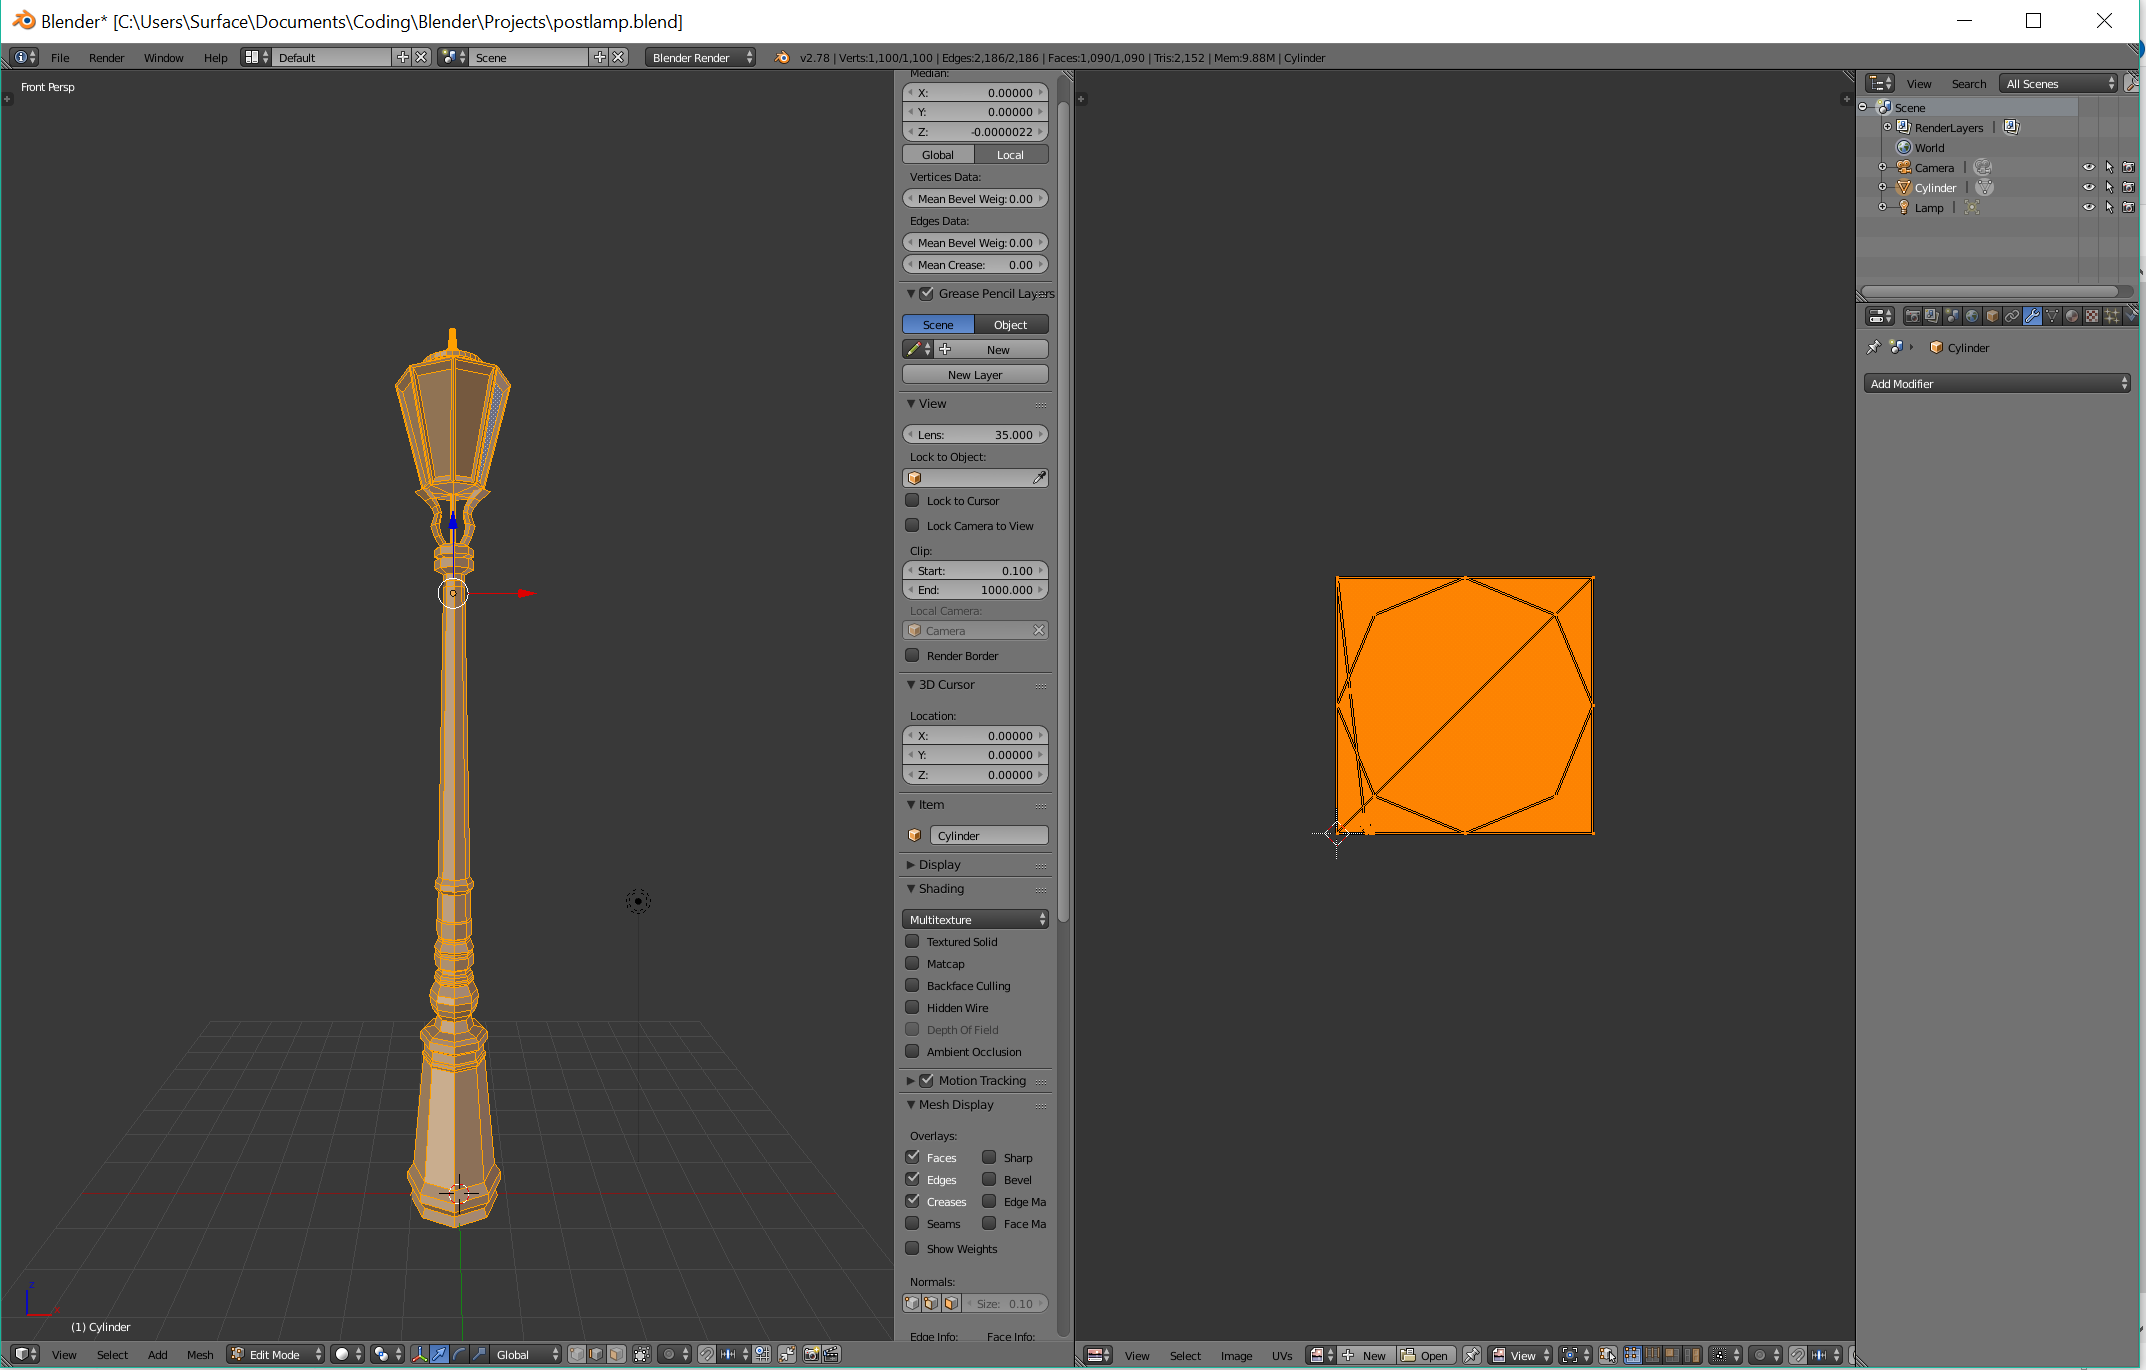This screenshot has height=1370, width=2146.
Task: Click the Lens 35.000 value slider
Action: coord(975,434)
